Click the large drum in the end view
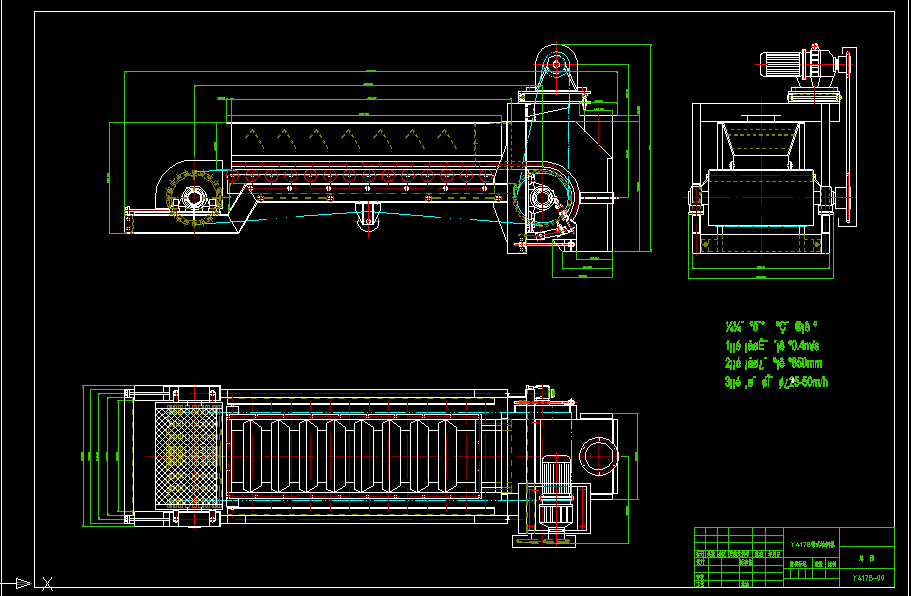911x596 pixels. coord(762,197)
